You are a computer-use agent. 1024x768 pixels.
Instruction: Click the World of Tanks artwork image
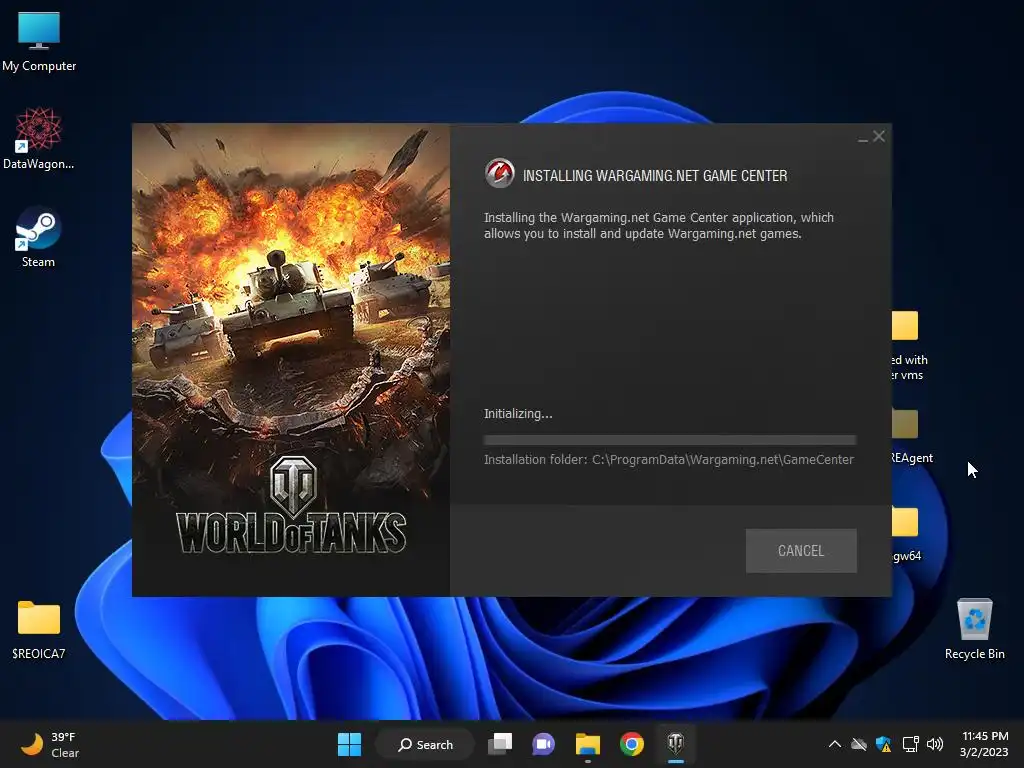coord(291,359)
